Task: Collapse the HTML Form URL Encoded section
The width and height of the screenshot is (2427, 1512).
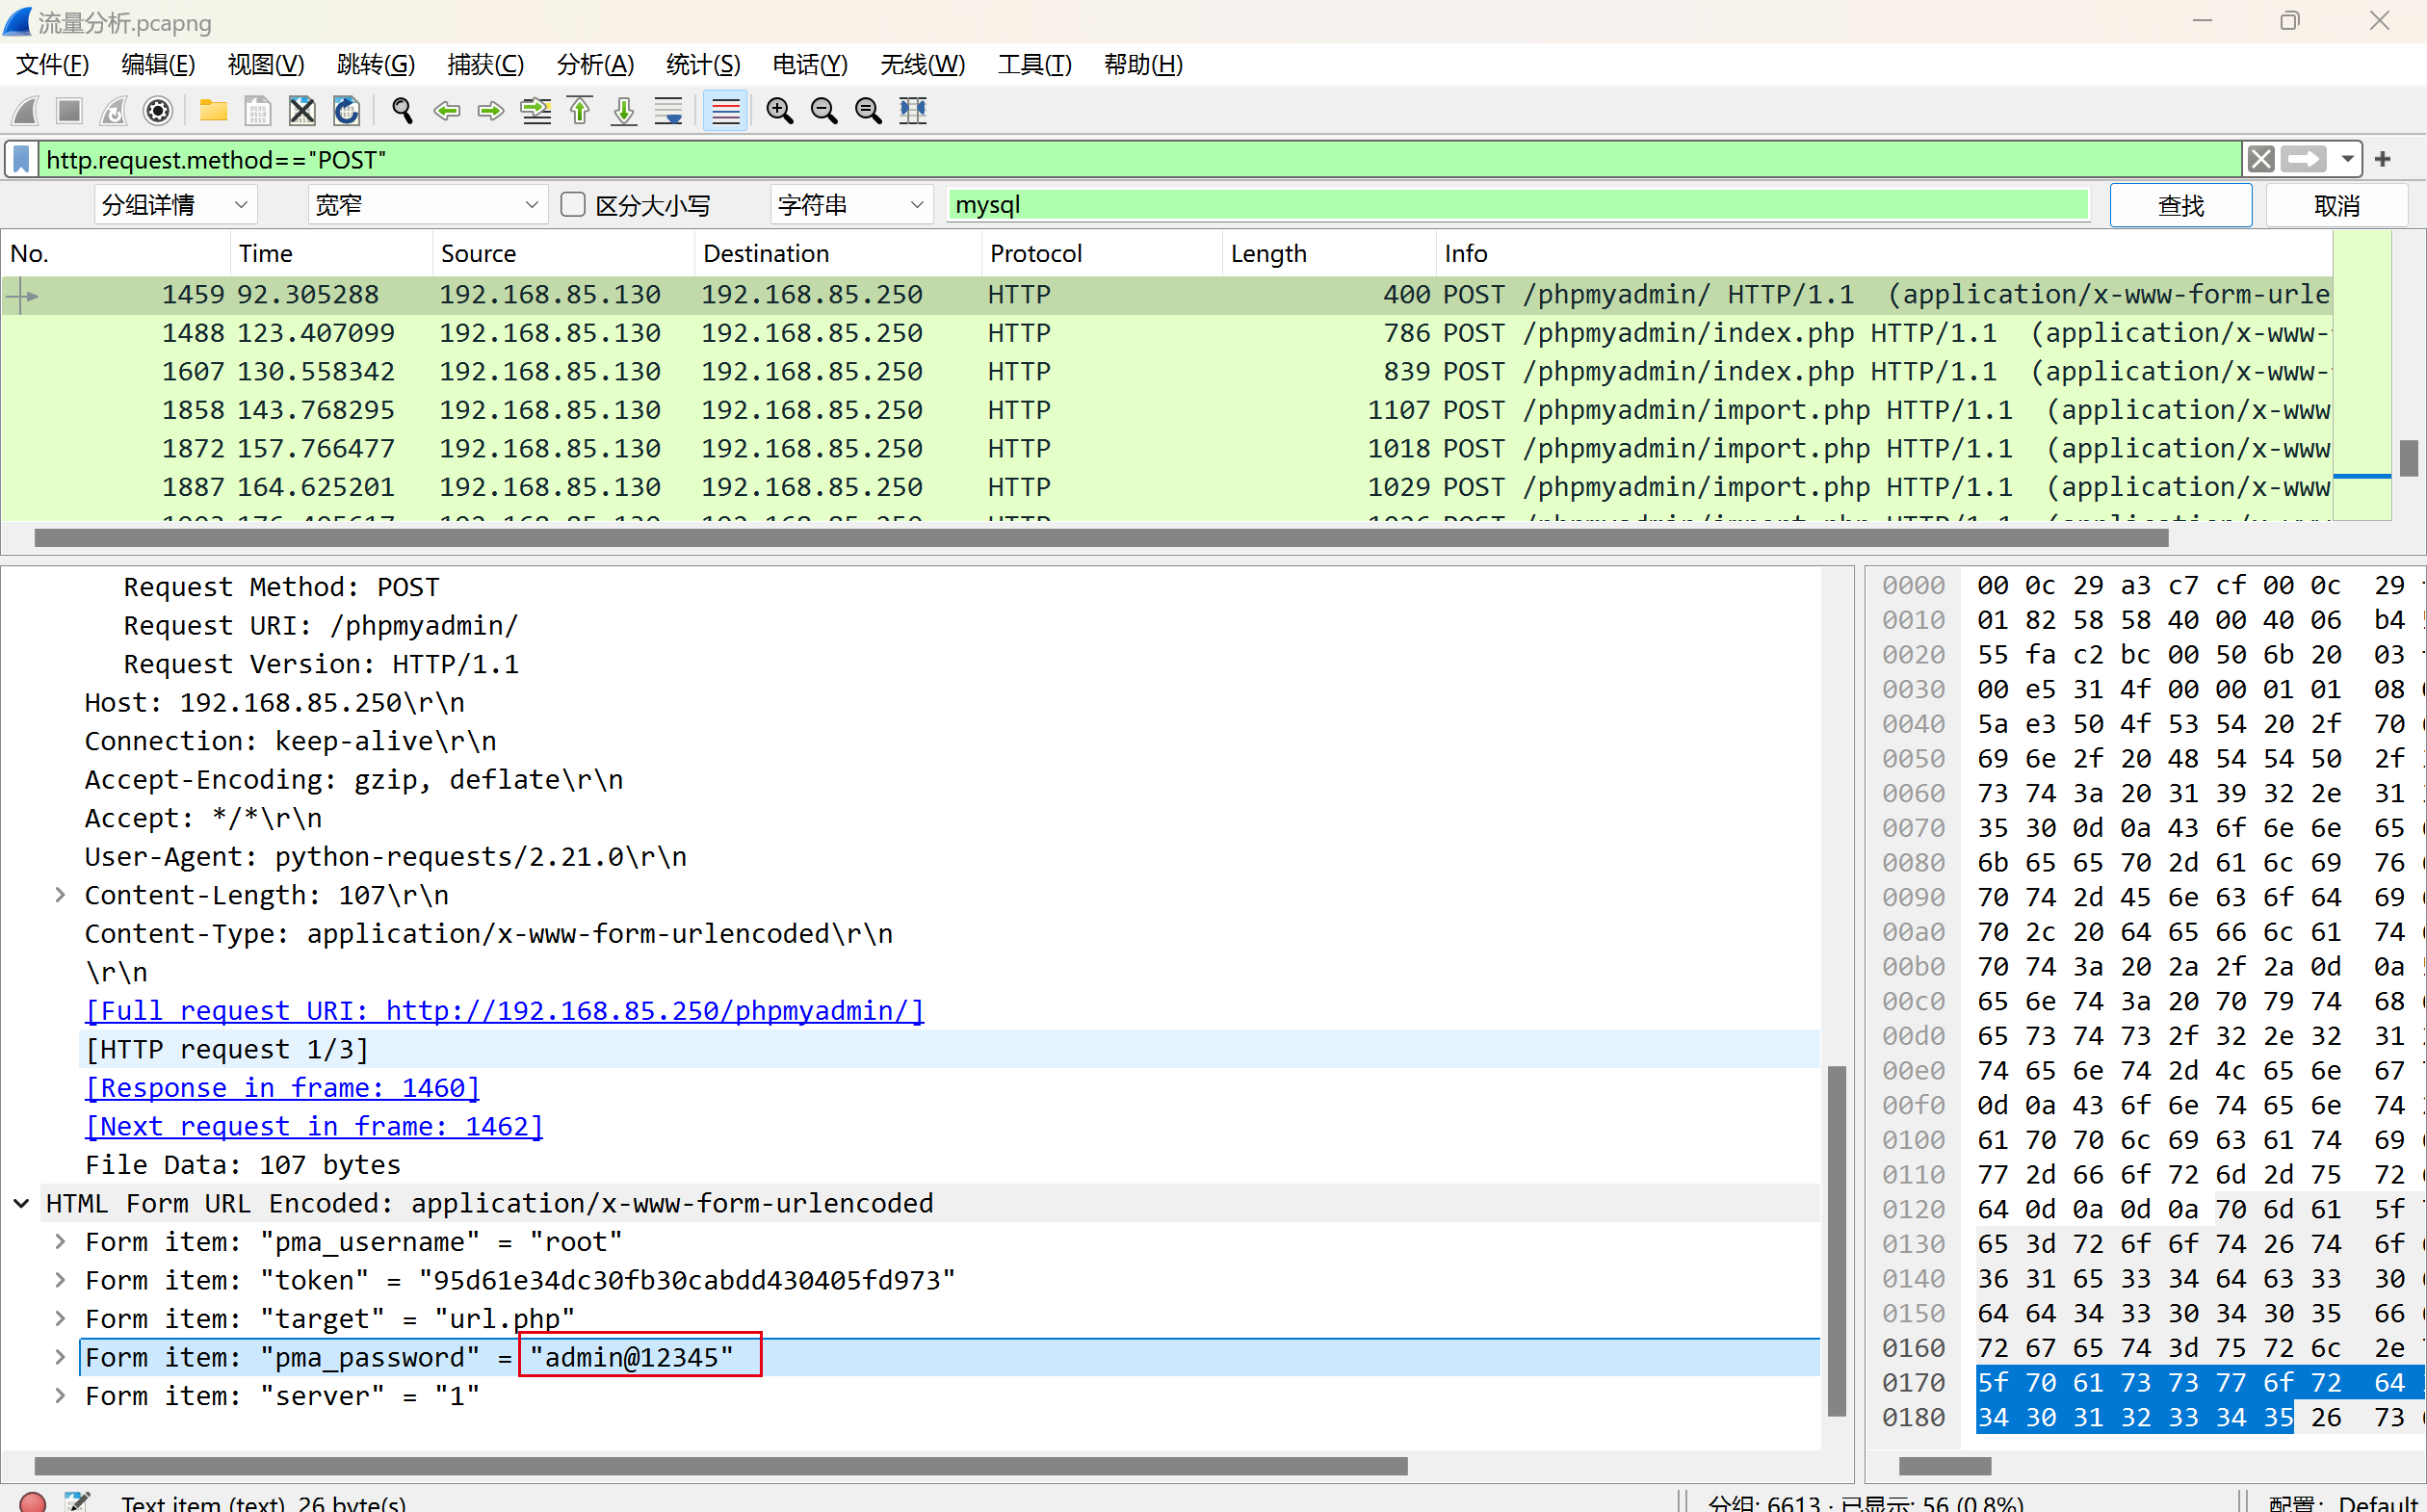Action: 21,1203
